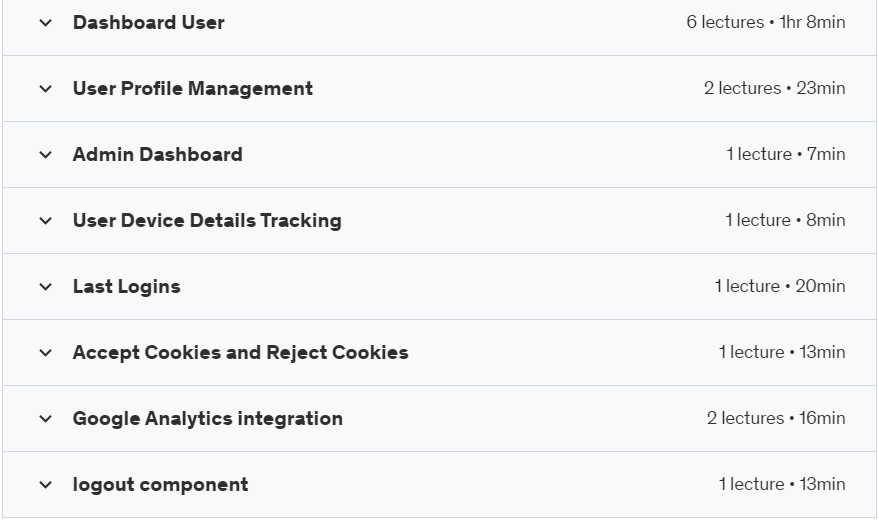
Task: Expand Google Analytics integration chevron
Action: coord(45,419)
